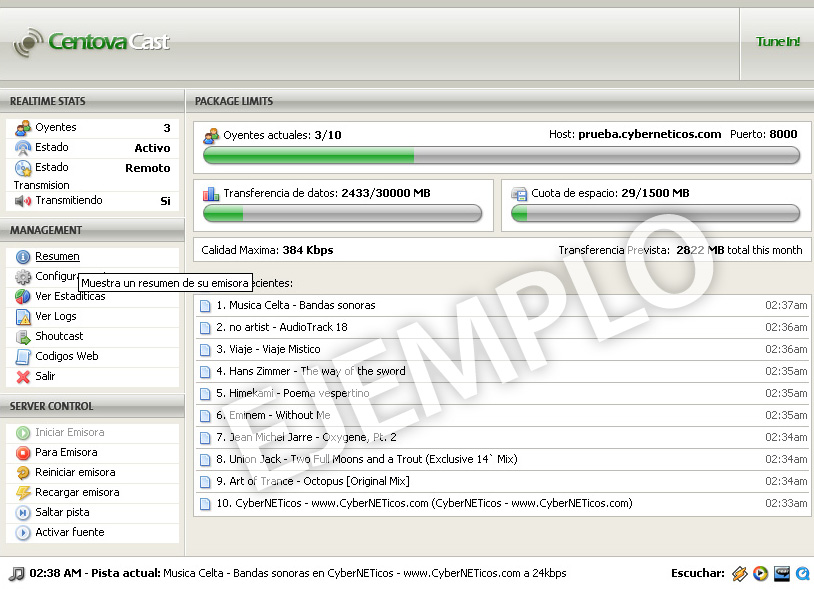Click the greyed Iniciar Emisora option
Screen dimensions: 814x589
tap(70, 432)
